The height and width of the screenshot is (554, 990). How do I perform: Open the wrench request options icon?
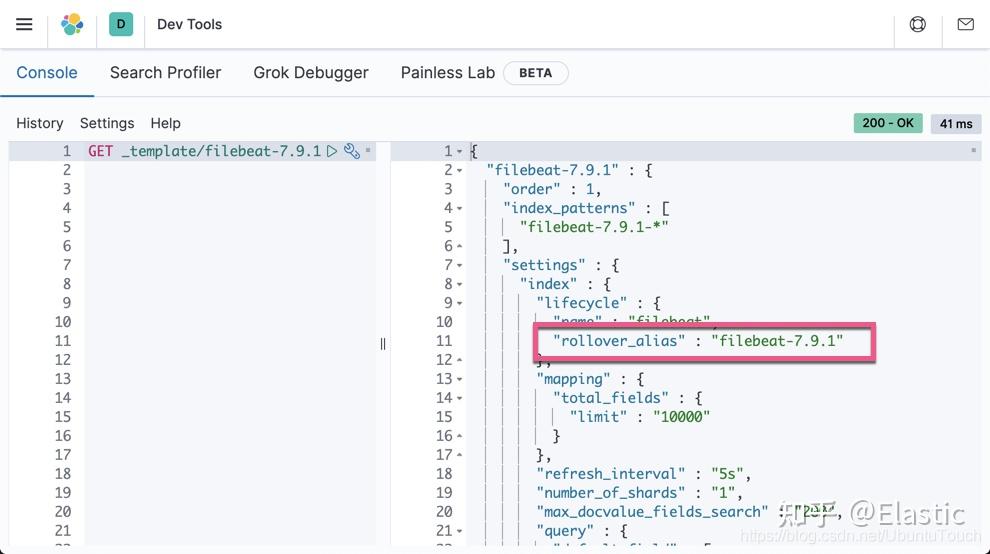point(352,151)
